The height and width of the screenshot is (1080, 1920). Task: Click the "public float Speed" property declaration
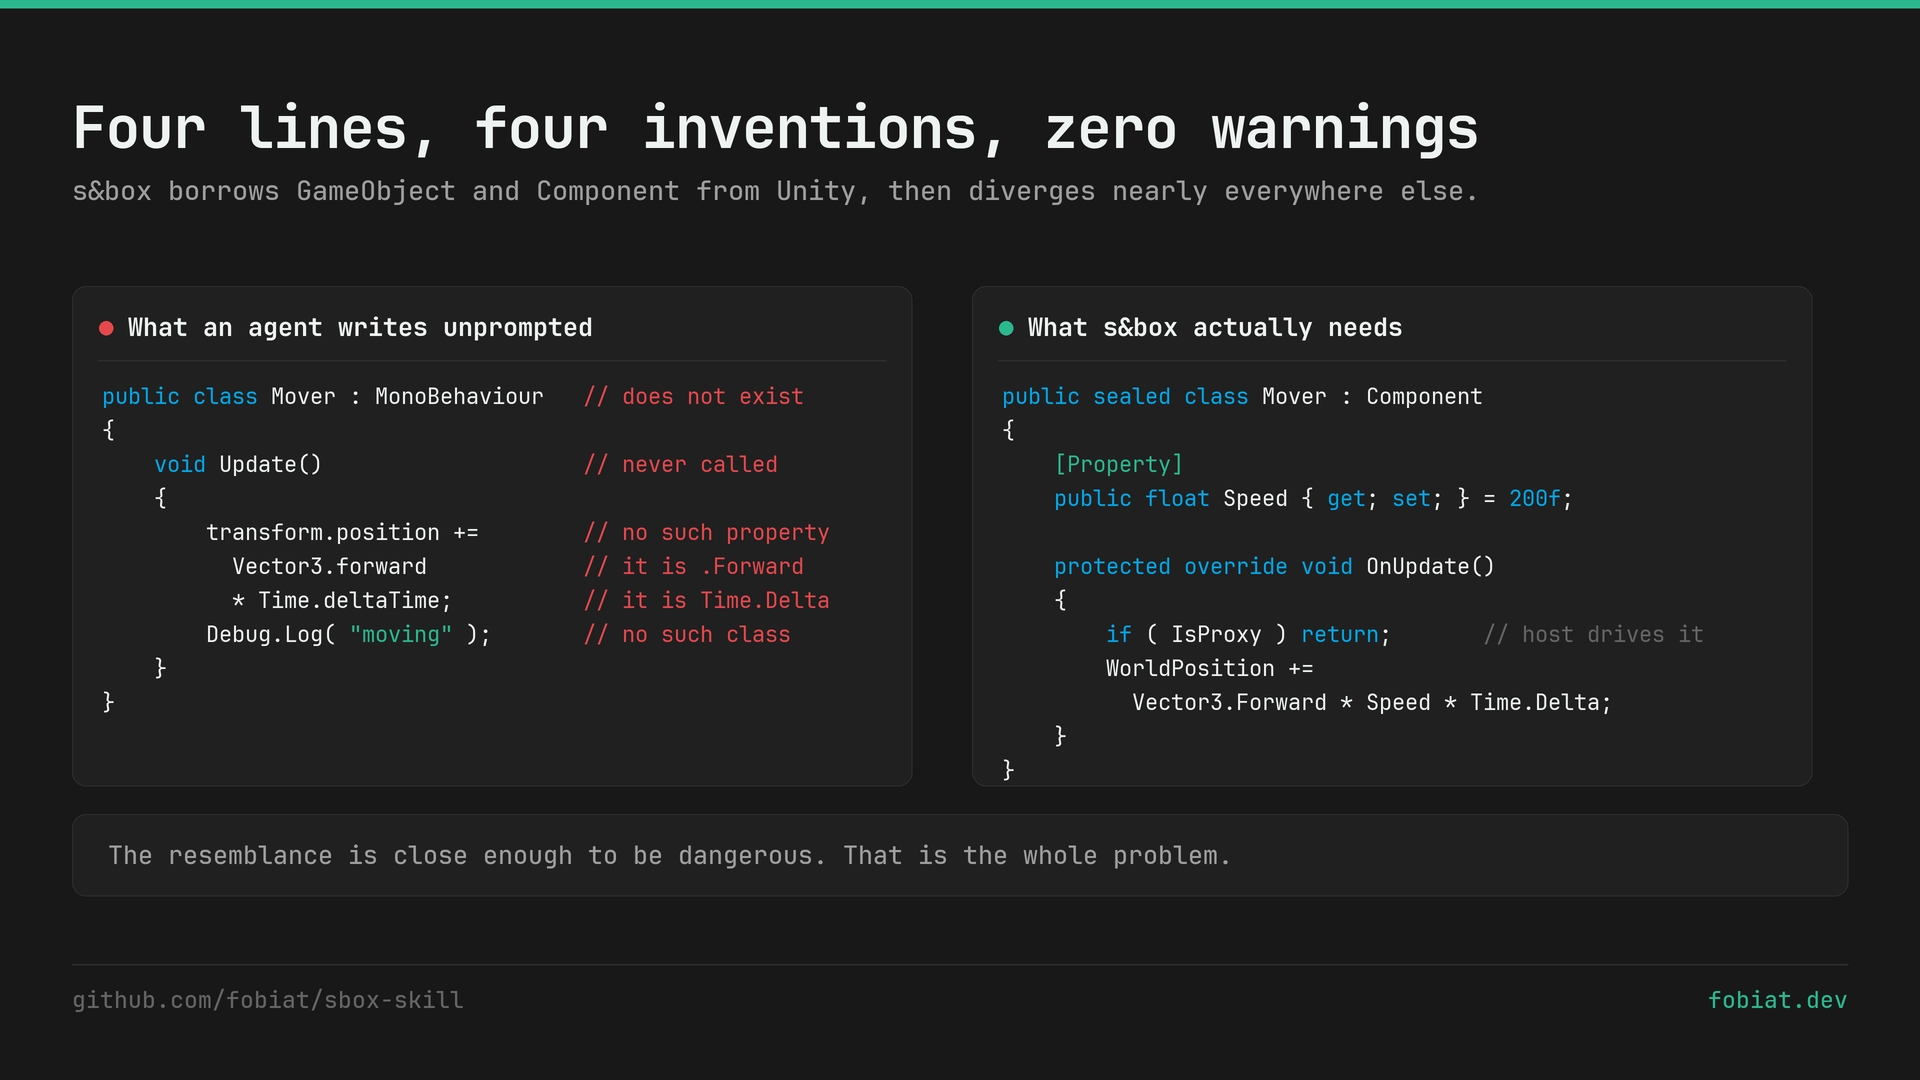[1313, 499]
